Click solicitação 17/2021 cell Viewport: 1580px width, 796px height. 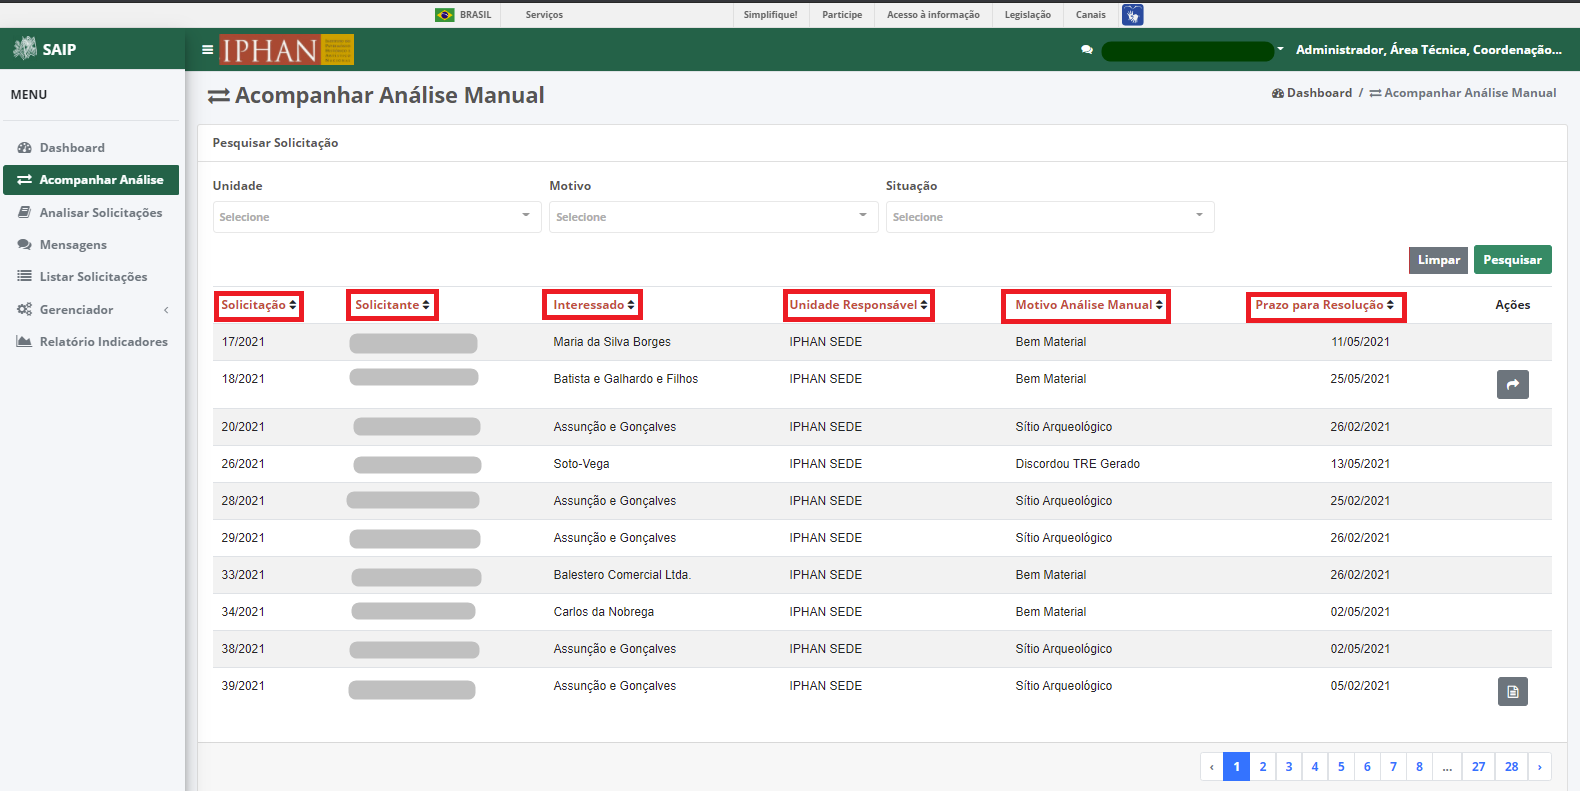[243, 342]
